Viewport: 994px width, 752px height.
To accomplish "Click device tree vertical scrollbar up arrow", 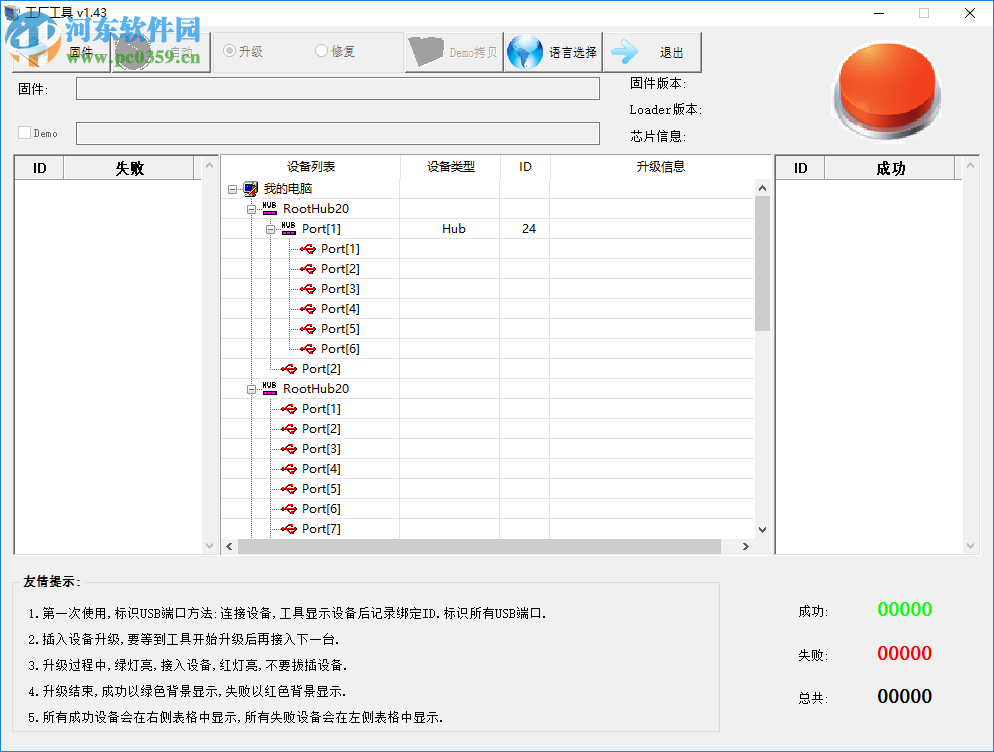I will tap(763, 188).
